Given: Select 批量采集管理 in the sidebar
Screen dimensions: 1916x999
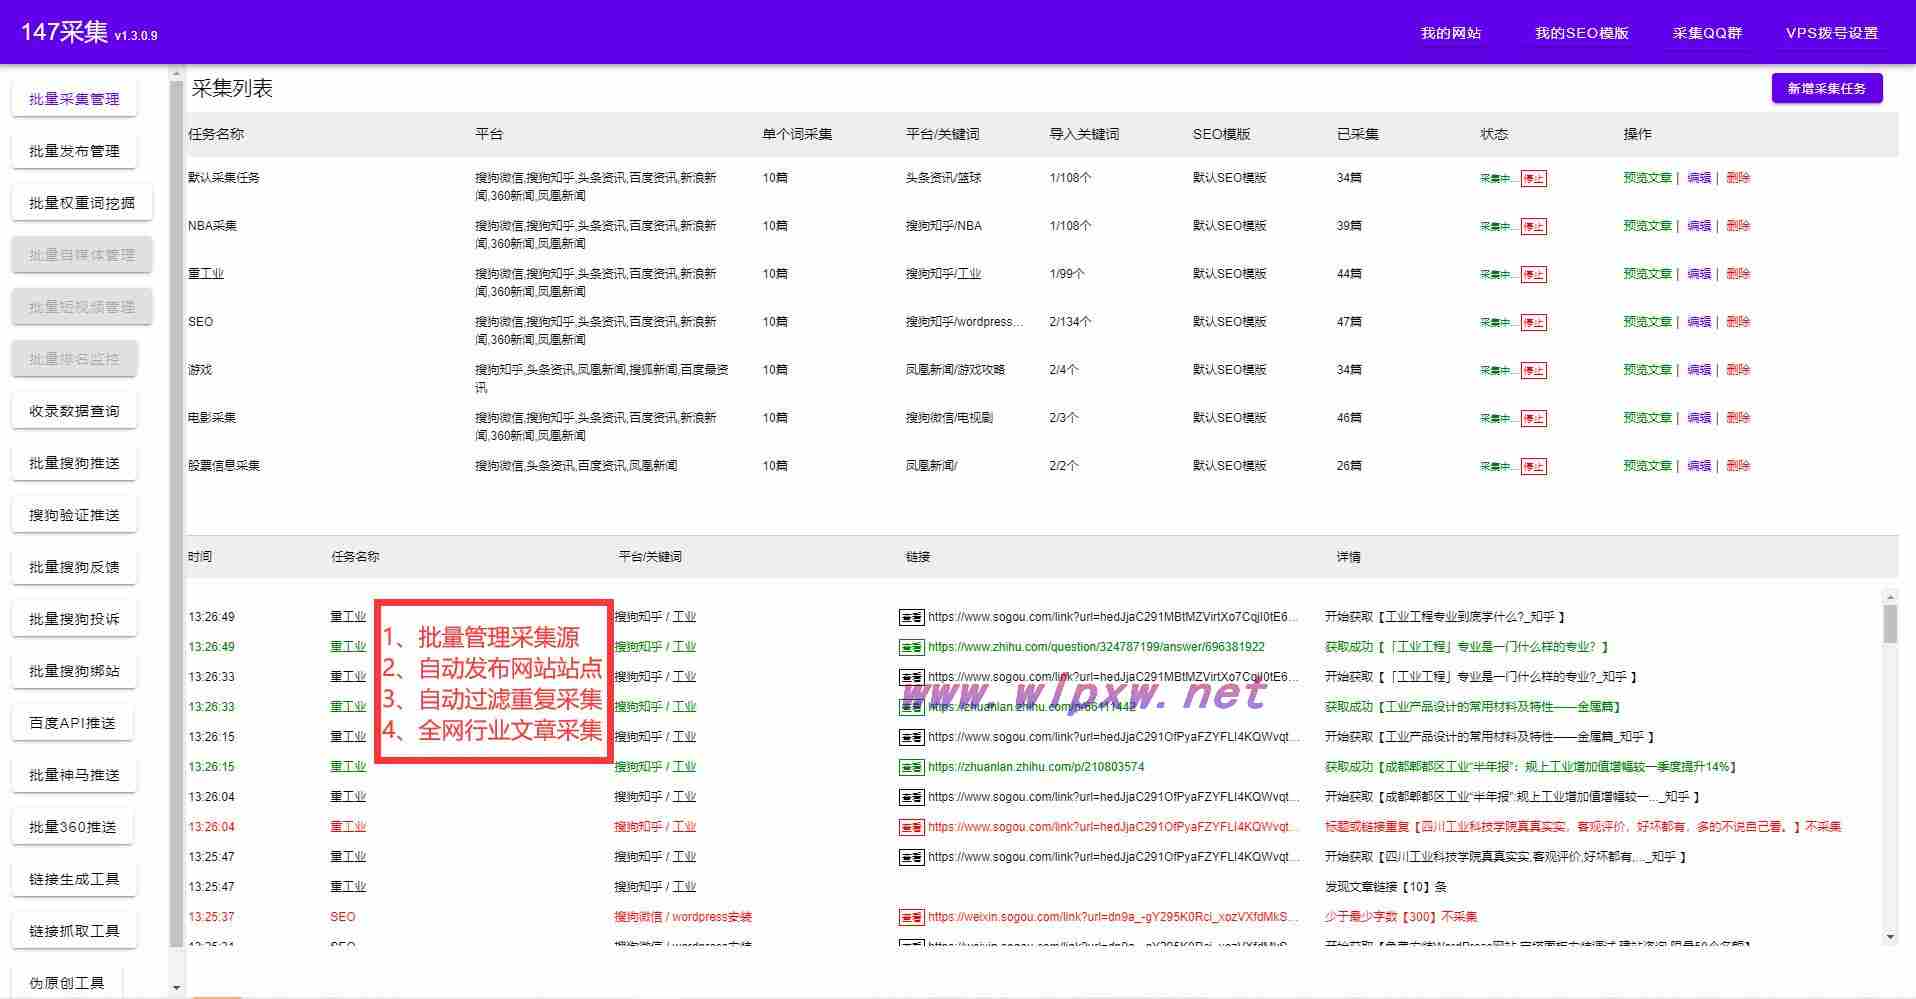Looking at the screenshot, I should (x=74, y=99).
